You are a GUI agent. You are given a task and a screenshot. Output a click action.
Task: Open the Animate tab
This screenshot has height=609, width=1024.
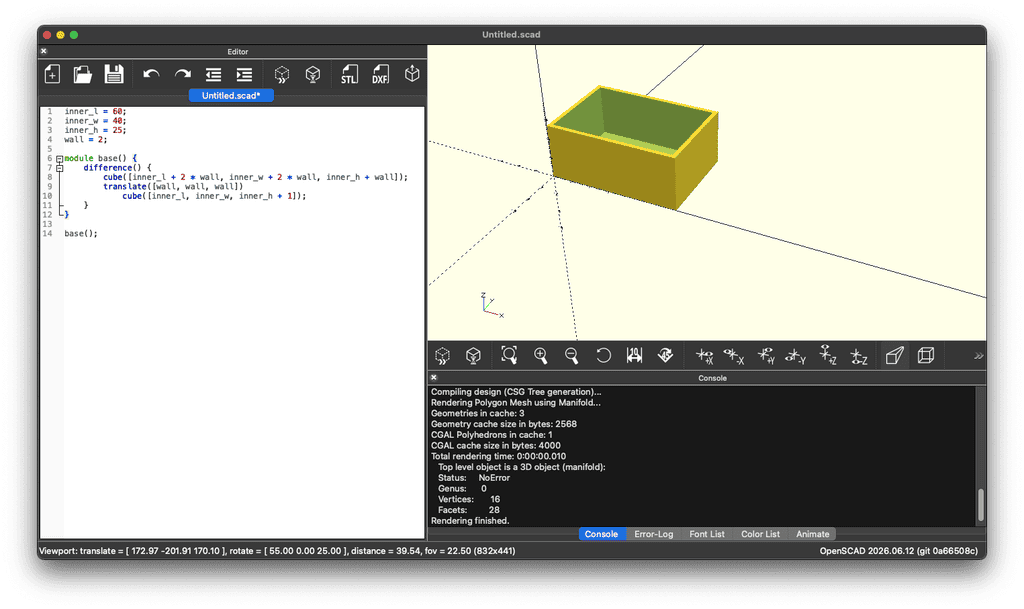tap(812, 534)
